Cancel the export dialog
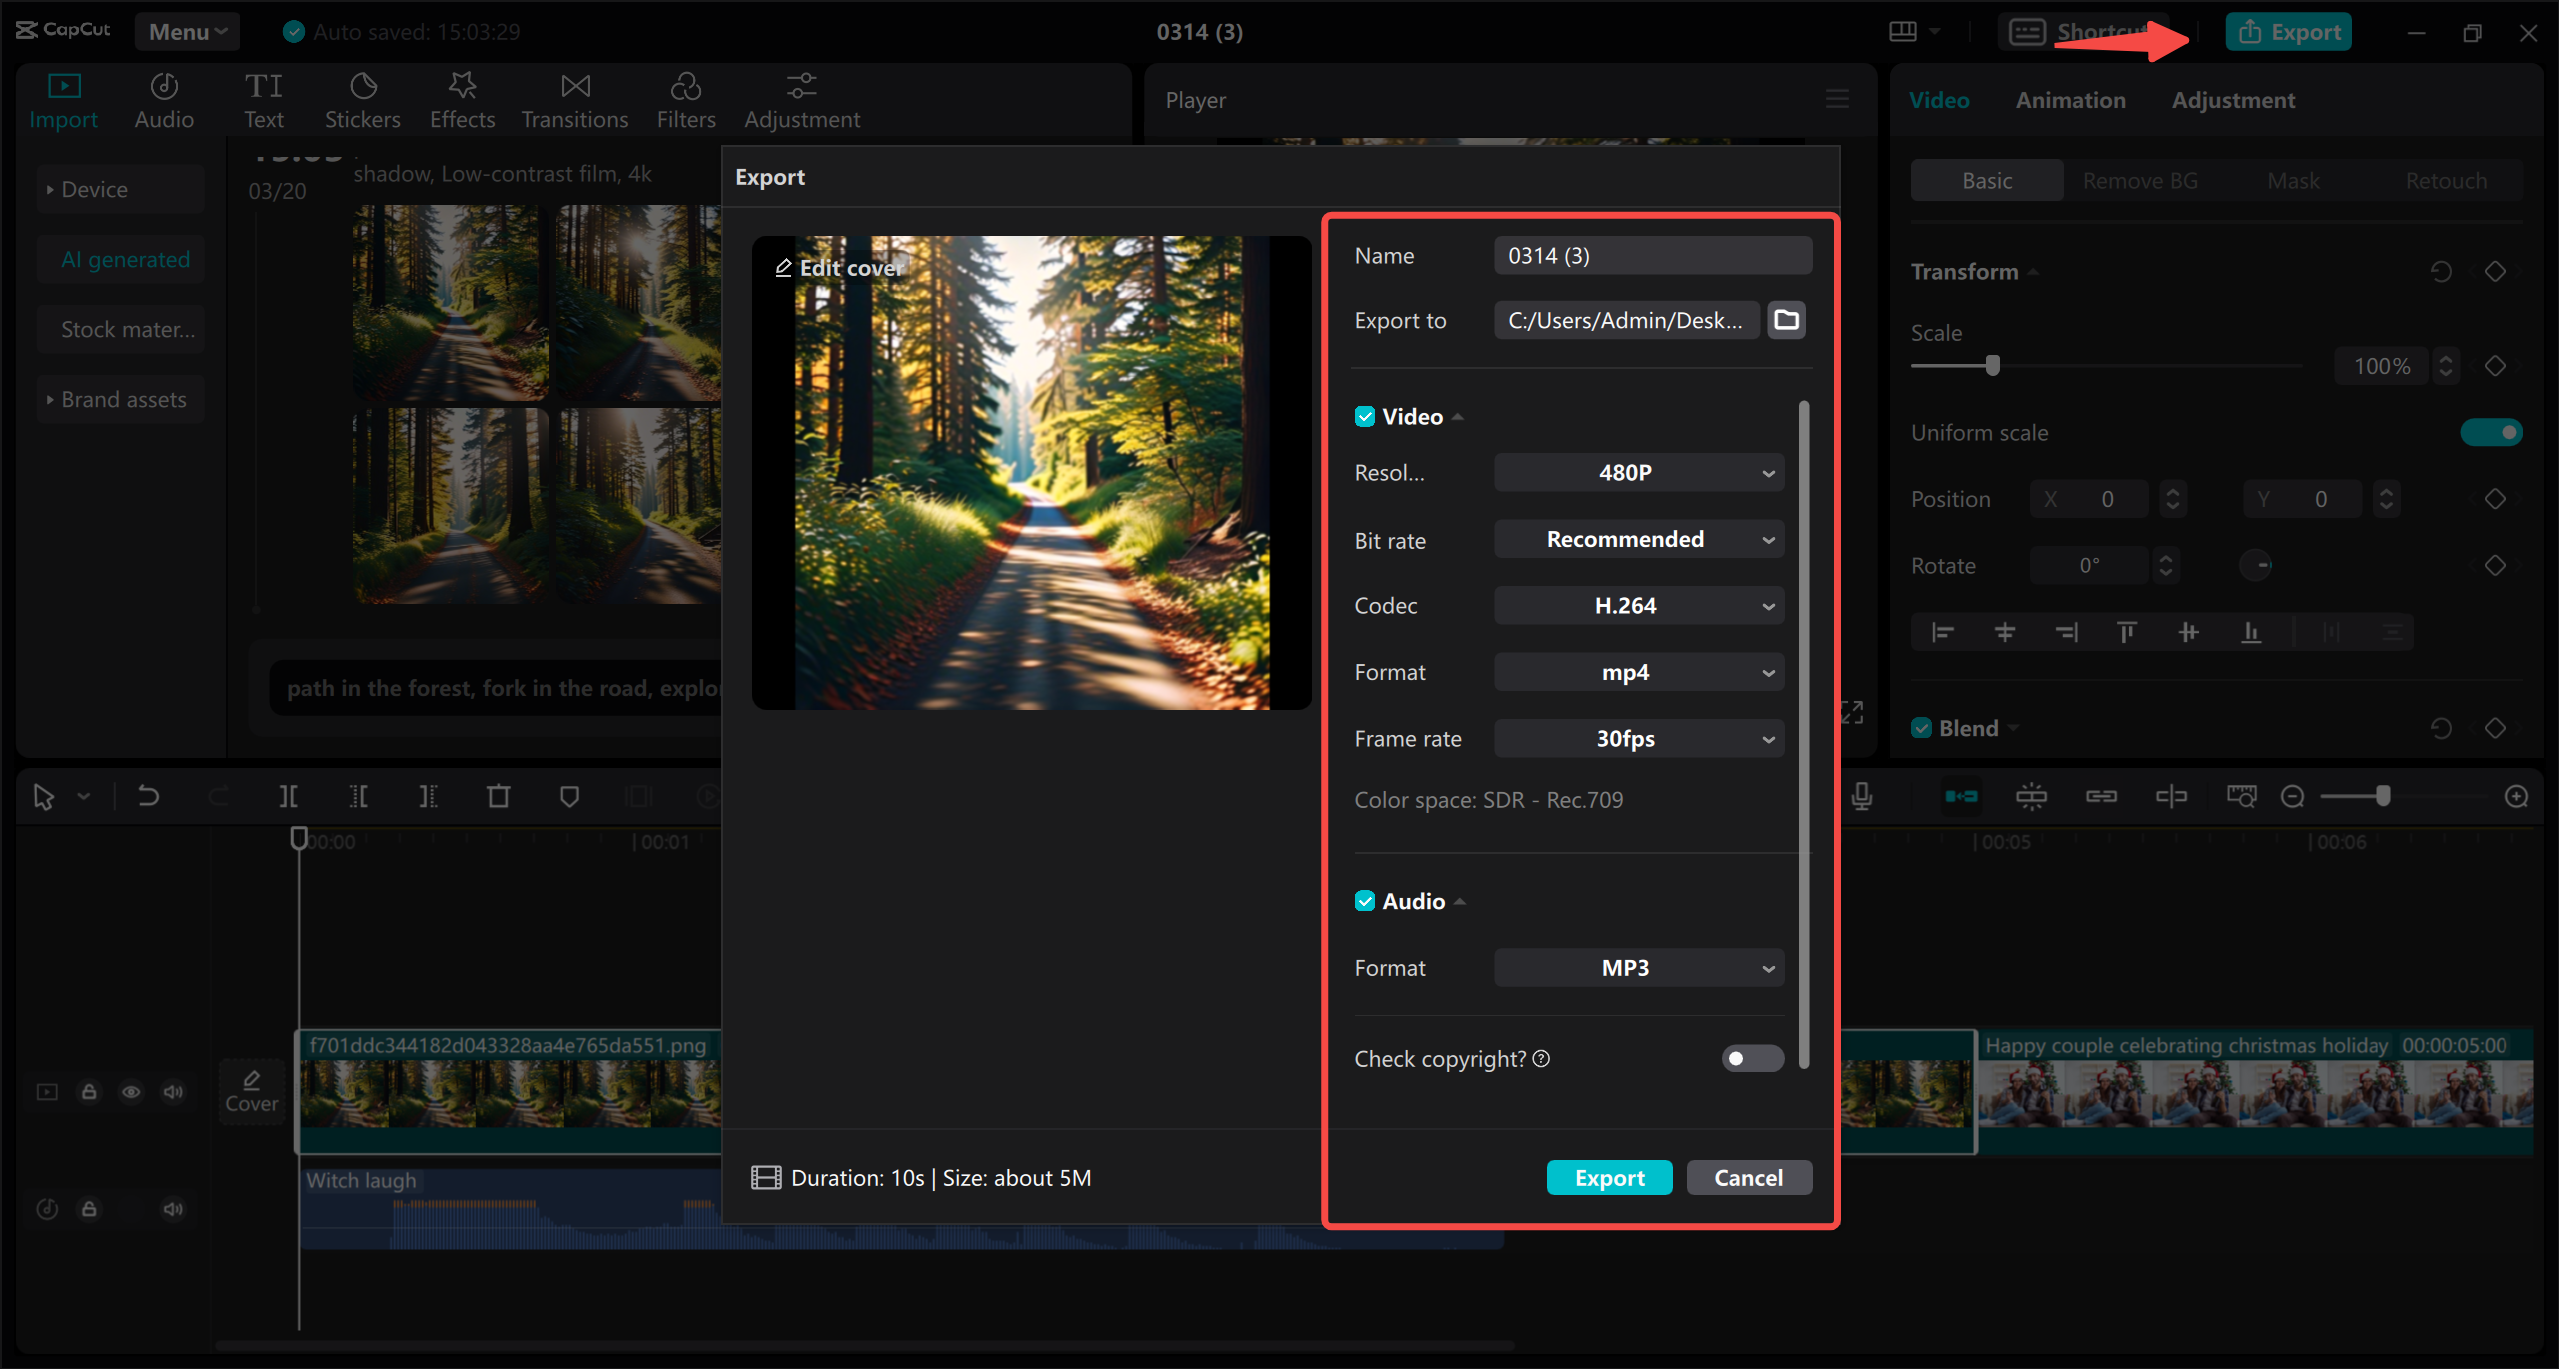The height and width of the screenshot is (1369, 2559). click(x=1748, y=1177)
